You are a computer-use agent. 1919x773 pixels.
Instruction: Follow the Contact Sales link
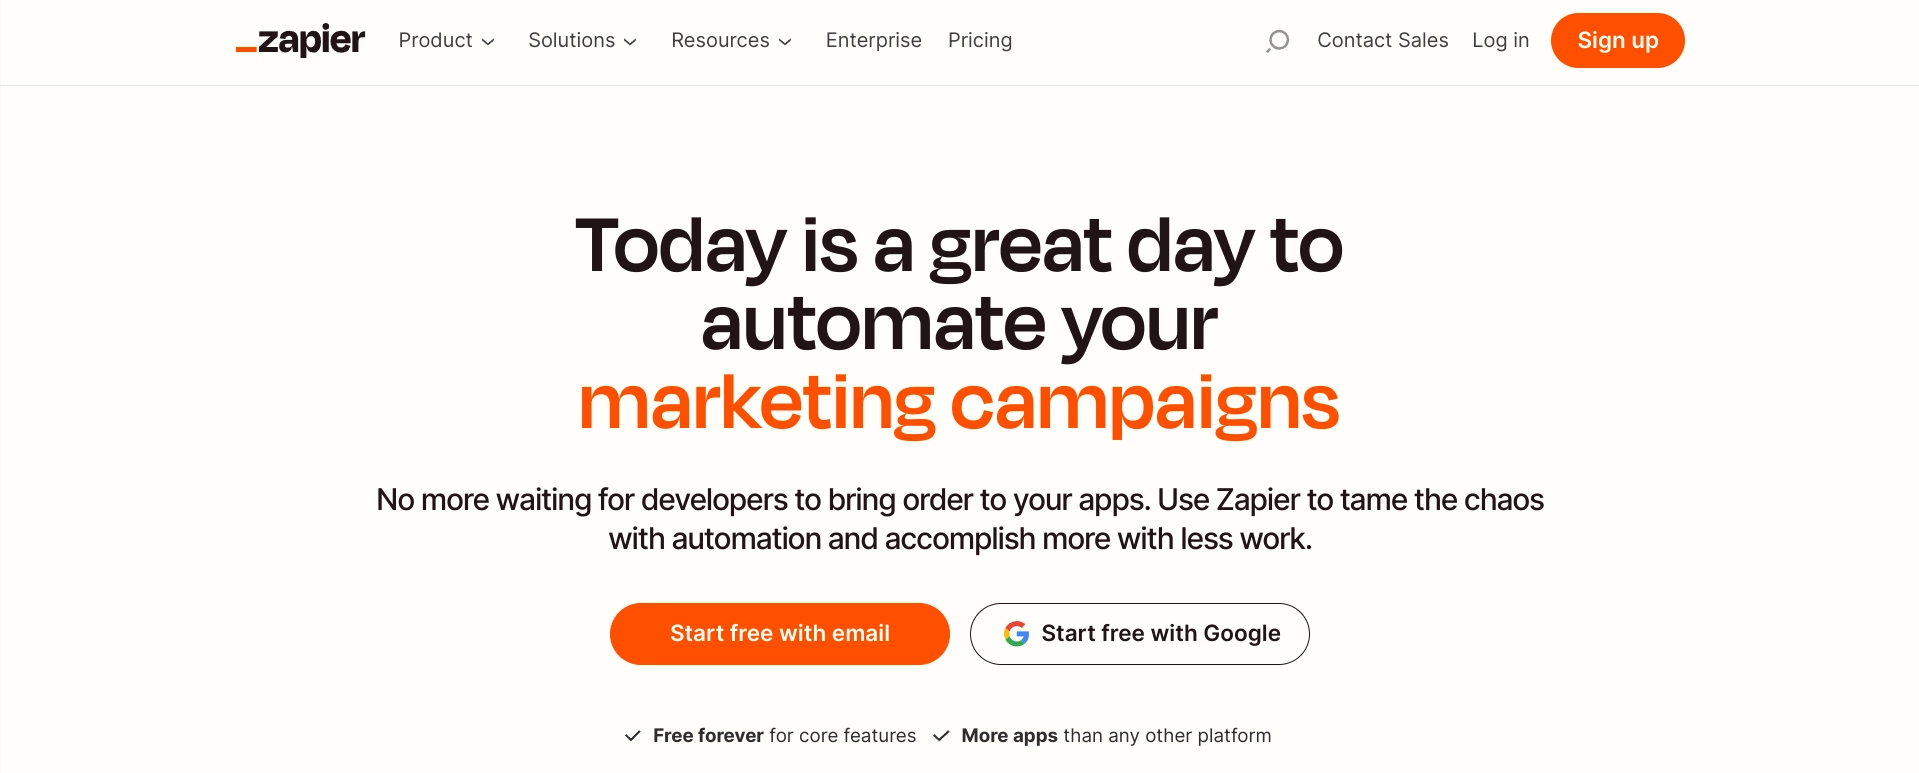point(1382,41)
